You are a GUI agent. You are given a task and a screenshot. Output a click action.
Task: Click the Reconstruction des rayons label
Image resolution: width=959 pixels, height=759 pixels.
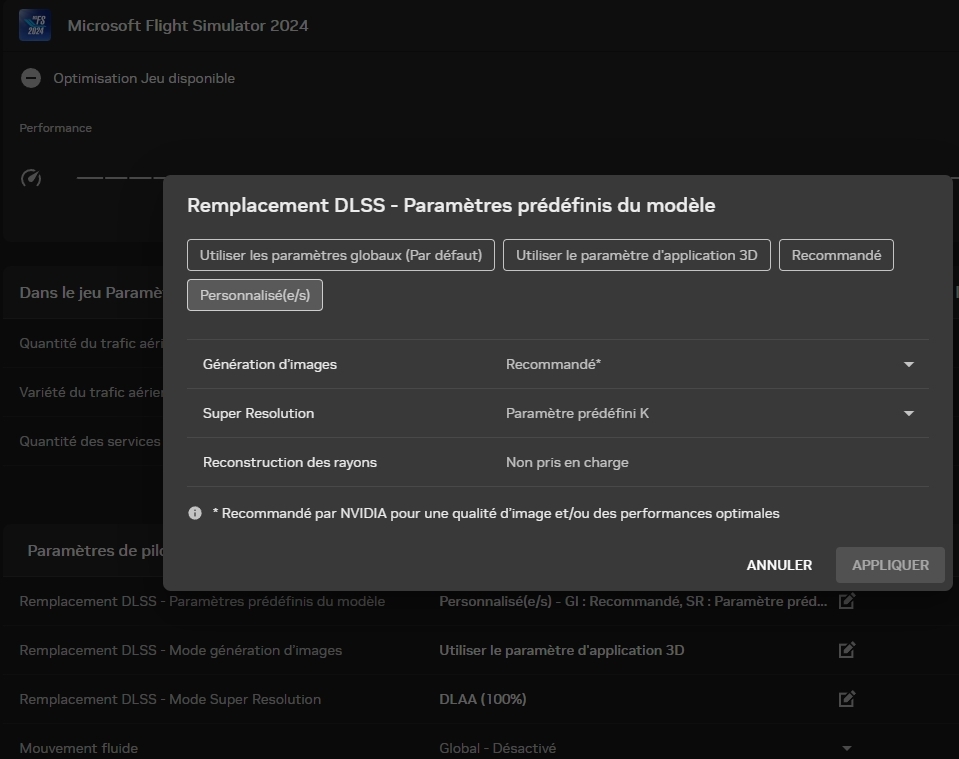pyautogui.click(x=290, y=462)
